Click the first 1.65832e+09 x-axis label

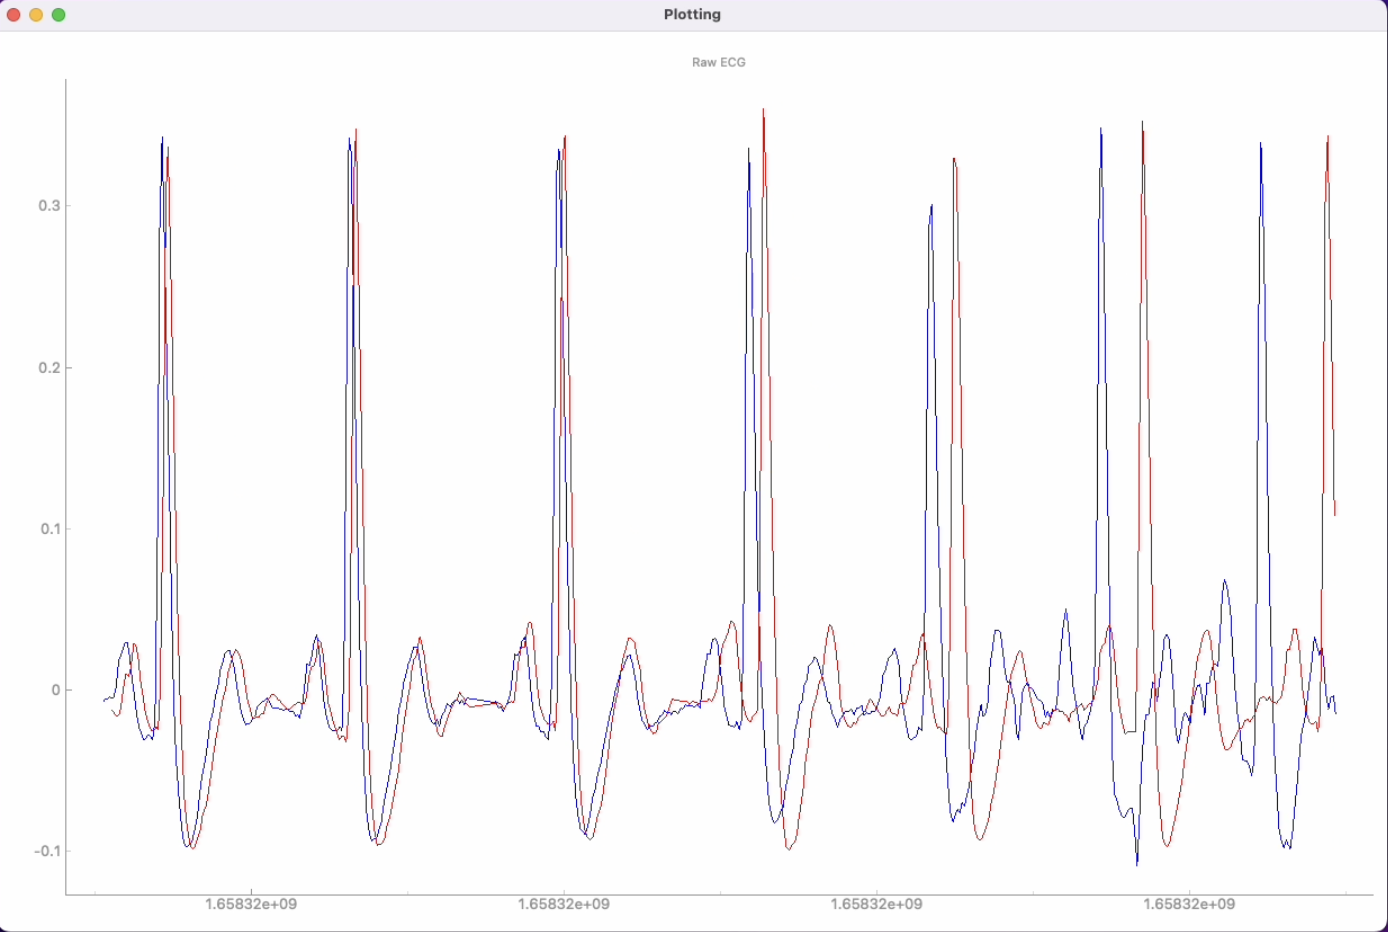(251, 904)
